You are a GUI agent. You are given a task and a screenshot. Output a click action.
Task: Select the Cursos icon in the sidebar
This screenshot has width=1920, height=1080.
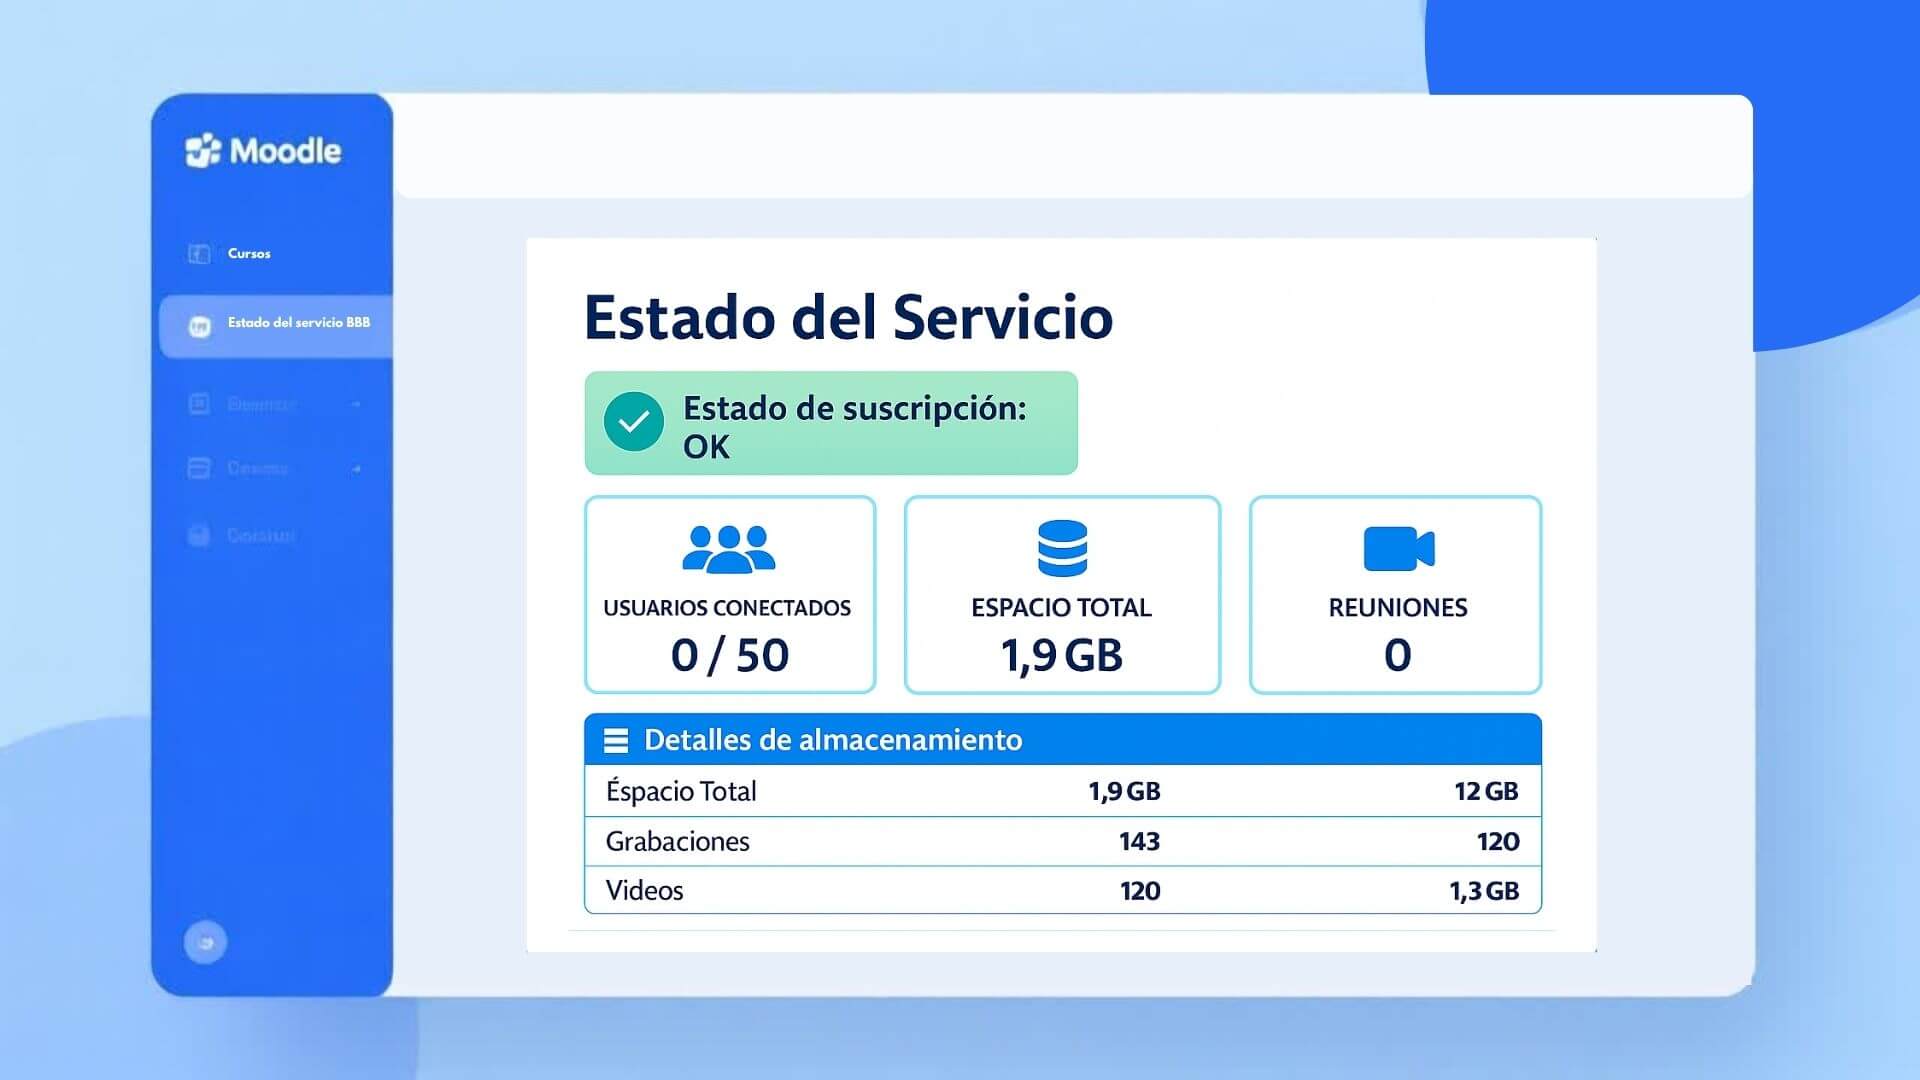pos(199,253)
